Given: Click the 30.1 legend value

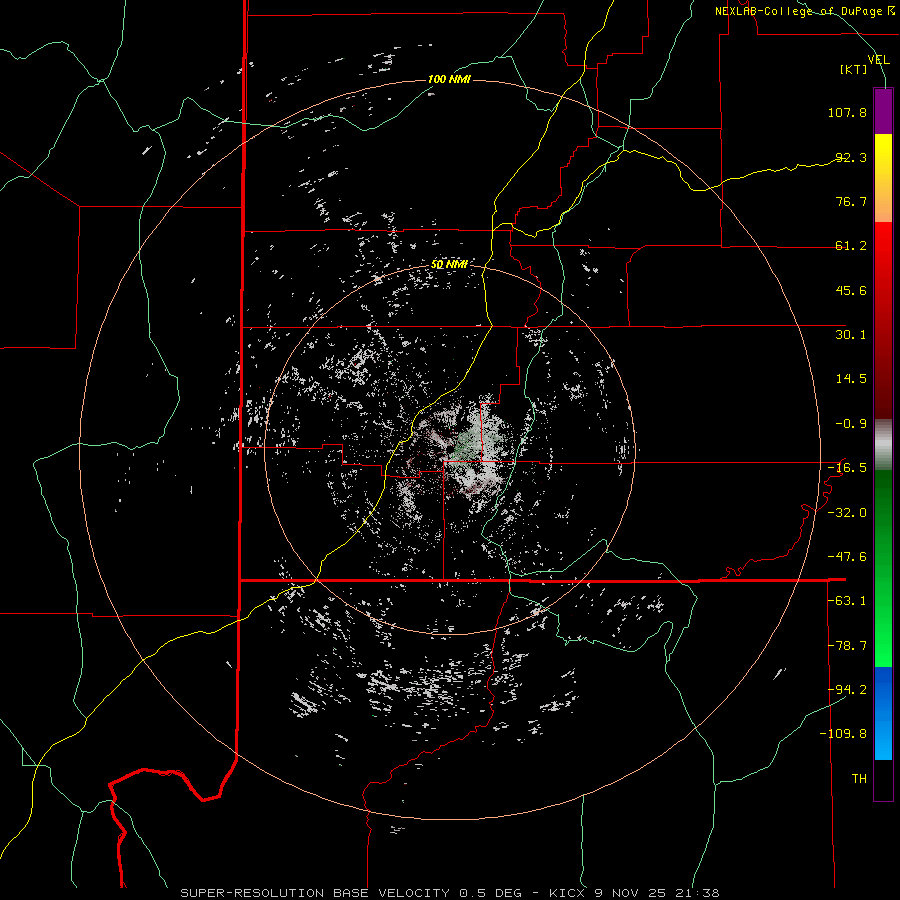Looking at the screenshot, I should click(851, 335).
